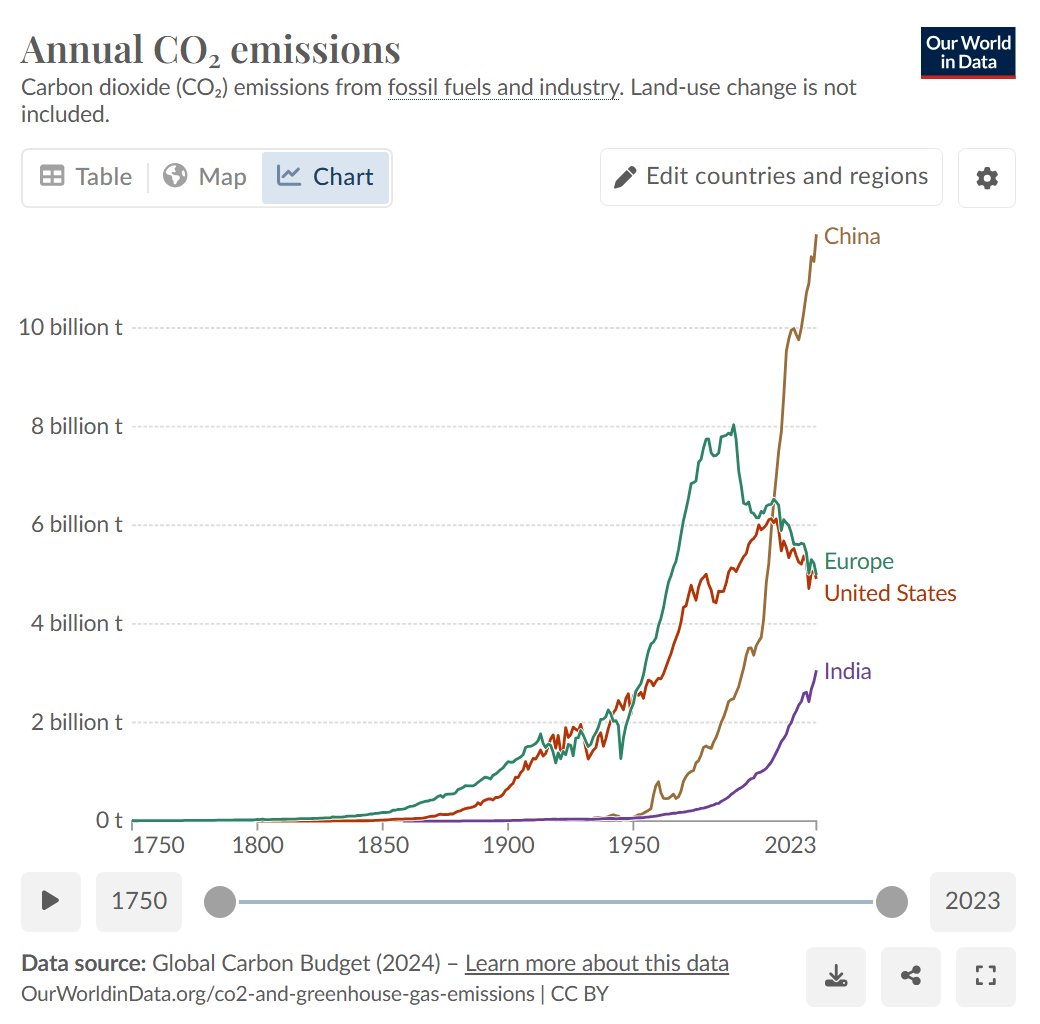Select the India line label
The image size is (1040, 1024).
(x=847, y=671)
